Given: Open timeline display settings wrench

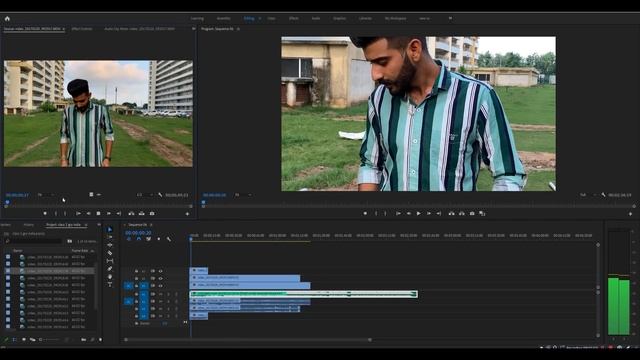Looking at the screenshot, I should pos(169,239).
